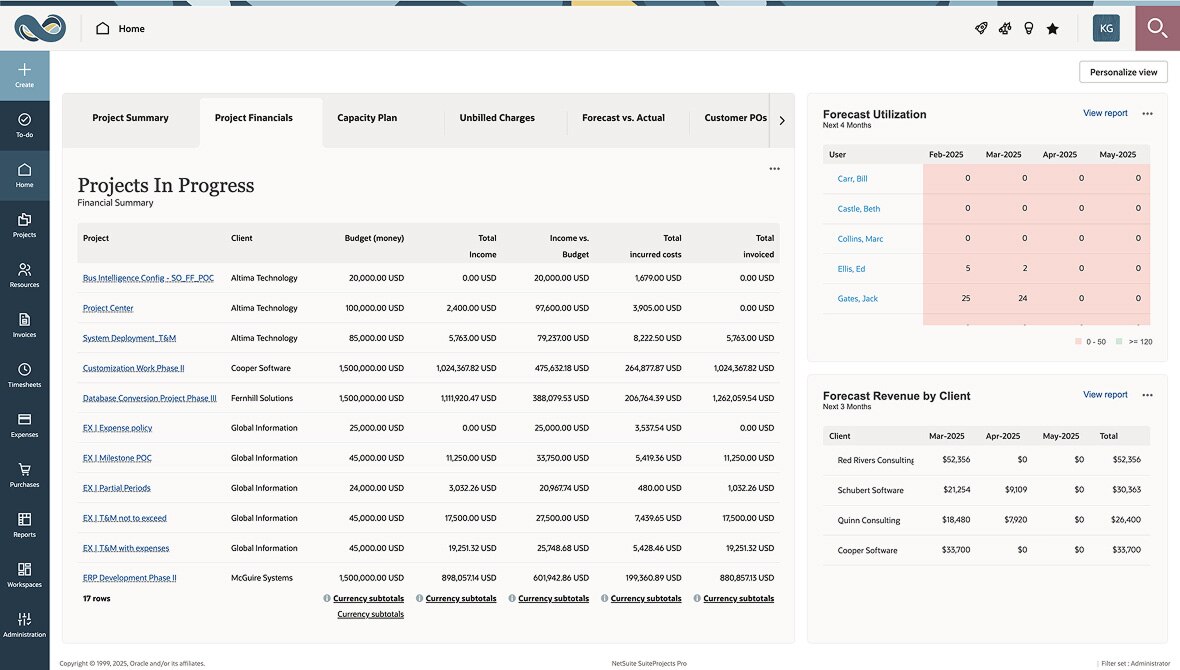Open the Customization Work Phase II project link
Viewport: 1180px width, 670px height.
(133, 368)
